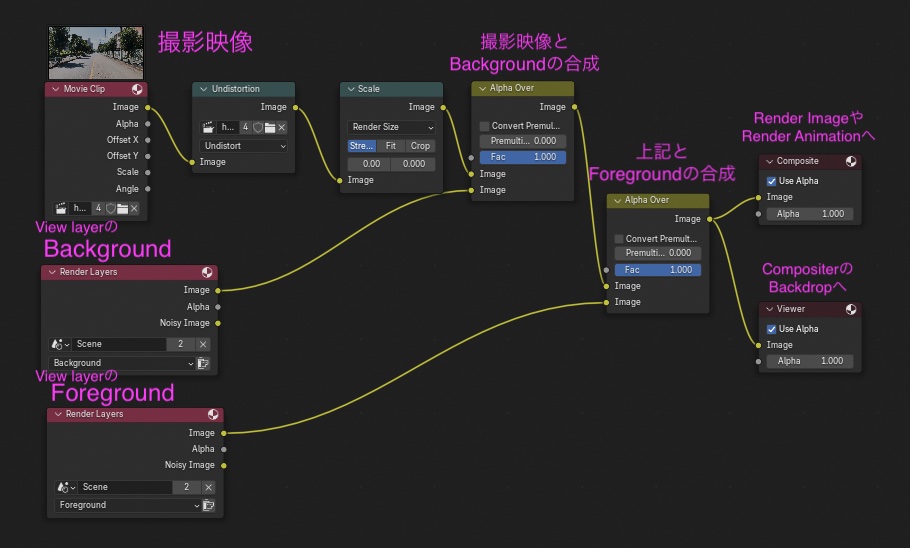Image resolution: width=910 pixels, height=548 pixels.
Task: Click the clapperboard clip browser in the Undistortion node
Action: 208,127
